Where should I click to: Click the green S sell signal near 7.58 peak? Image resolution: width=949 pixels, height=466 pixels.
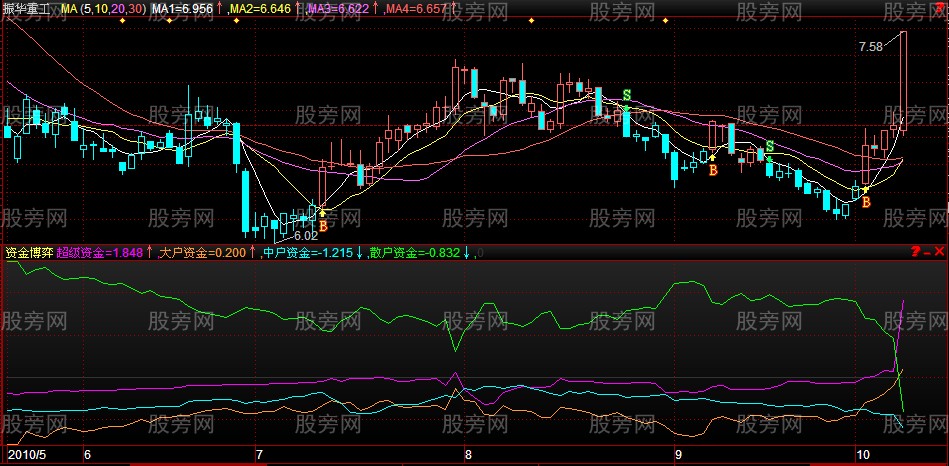769,148
